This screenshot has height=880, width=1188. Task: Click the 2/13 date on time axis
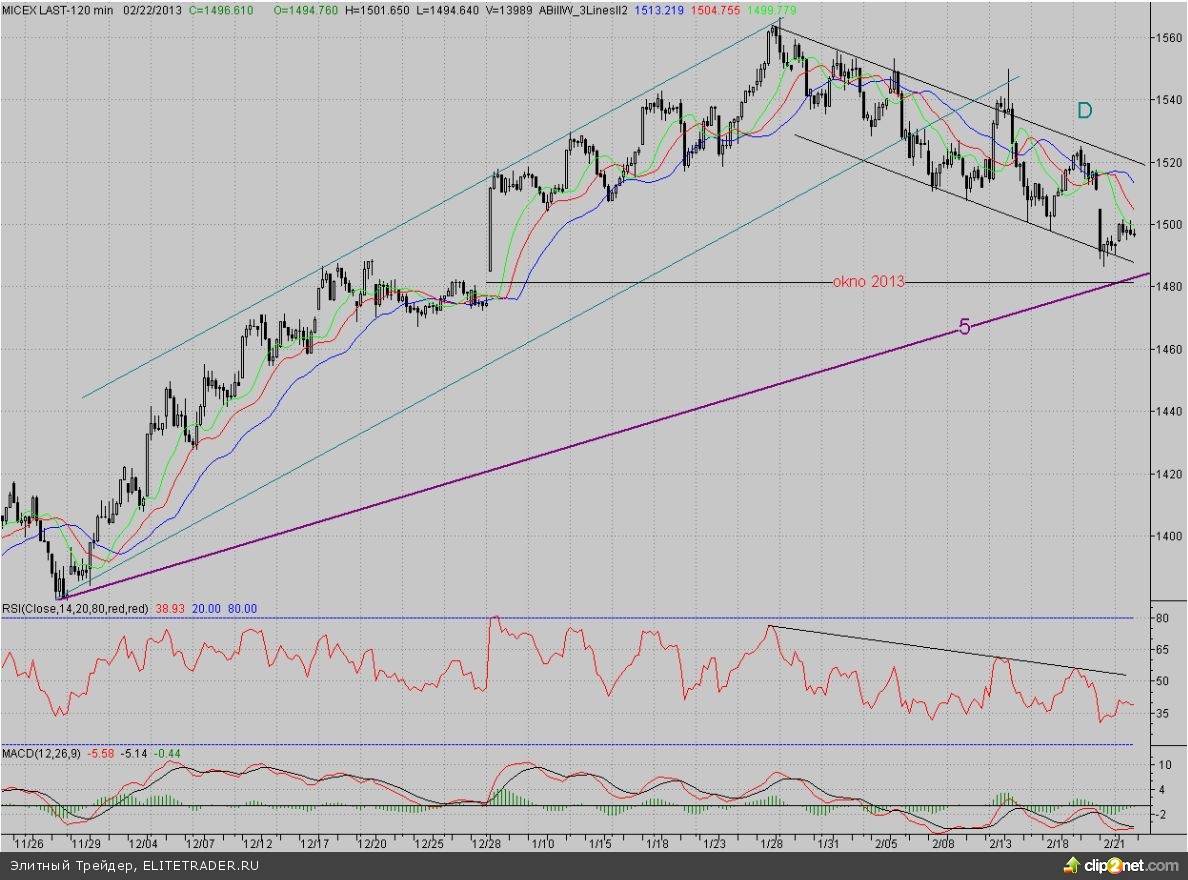(x=1000, y=843)
